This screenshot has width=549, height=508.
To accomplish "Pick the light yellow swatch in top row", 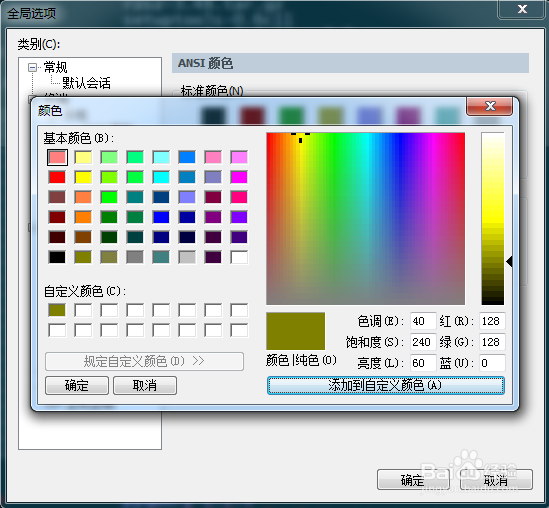I will tap(83, 157).
